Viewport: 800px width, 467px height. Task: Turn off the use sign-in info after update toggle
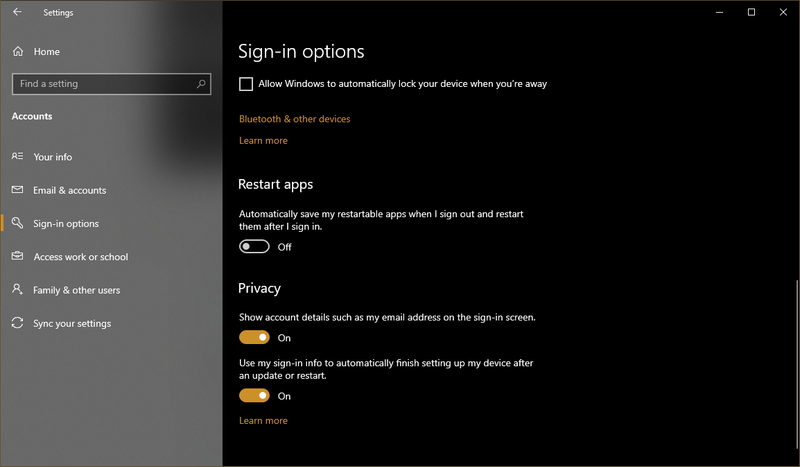tap(254, 396)
